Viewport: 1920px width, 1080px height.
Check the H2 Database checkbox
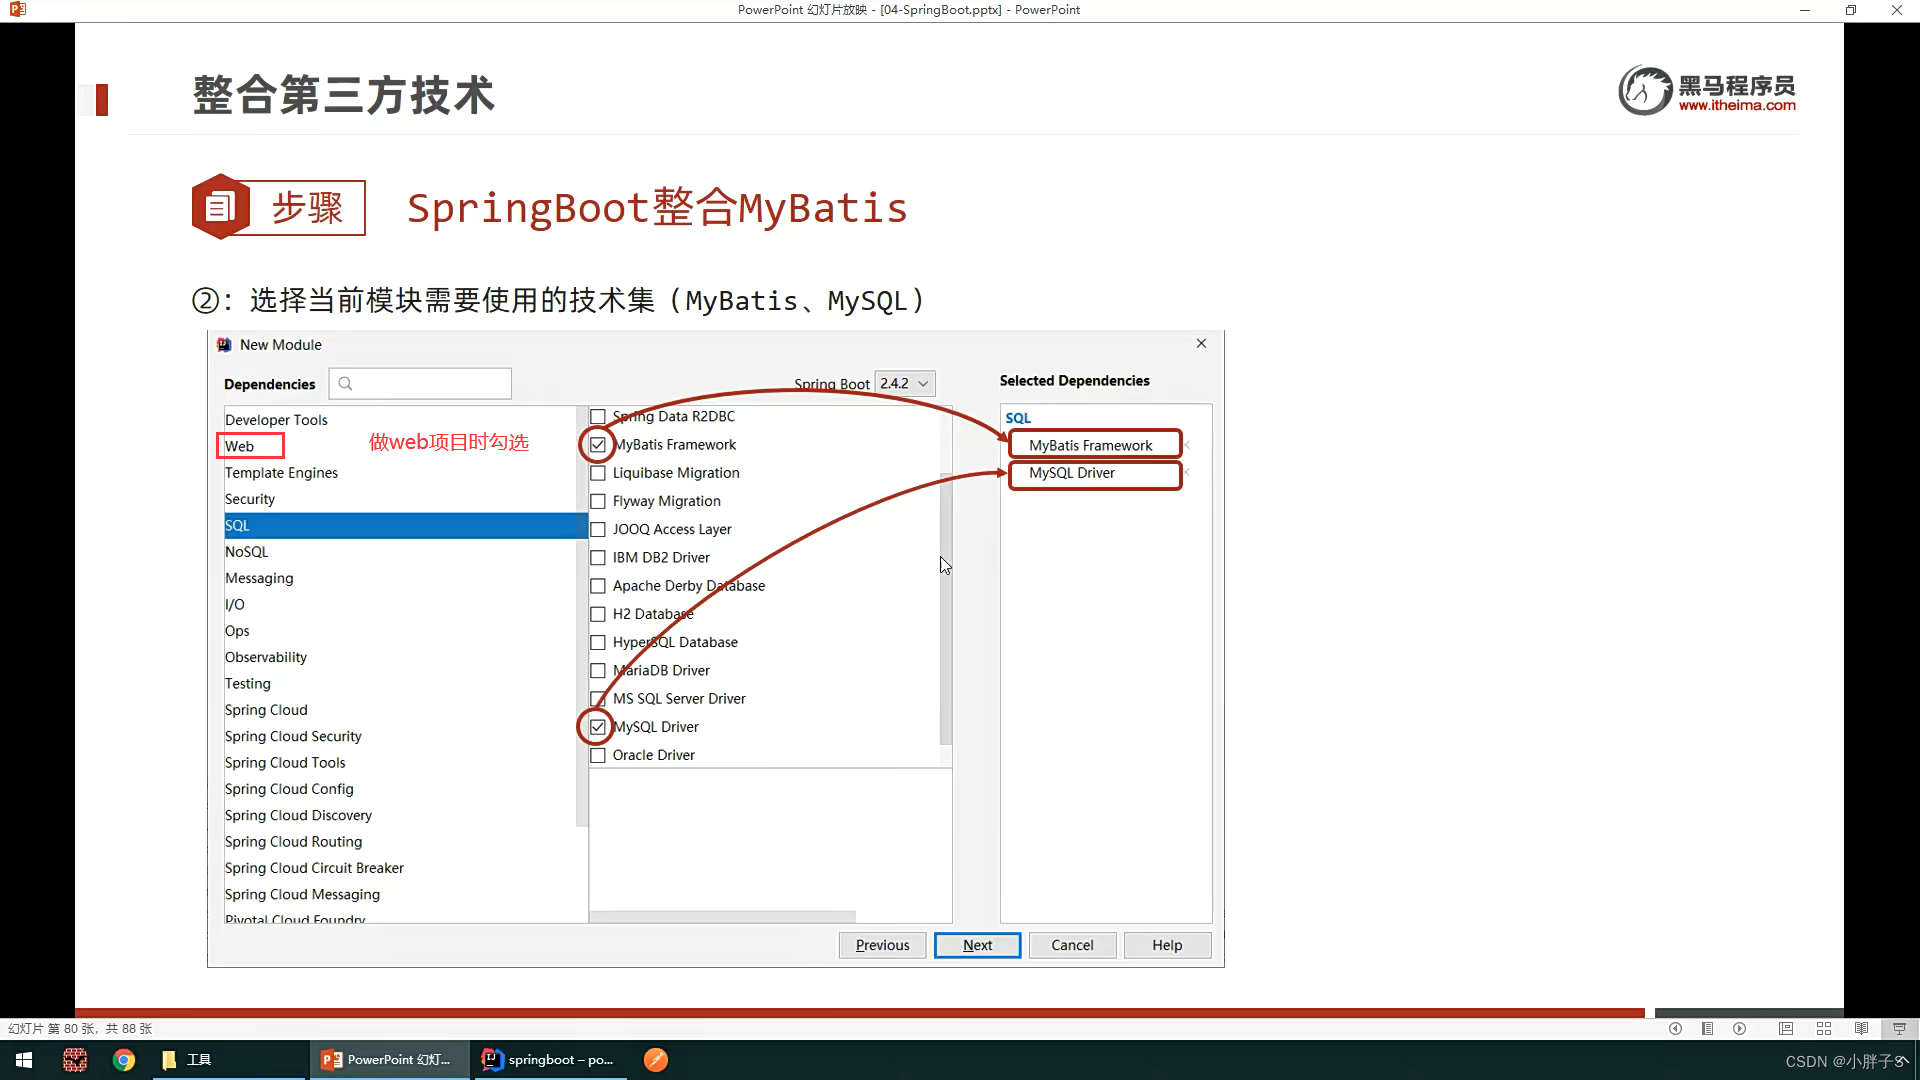point(598,614)
